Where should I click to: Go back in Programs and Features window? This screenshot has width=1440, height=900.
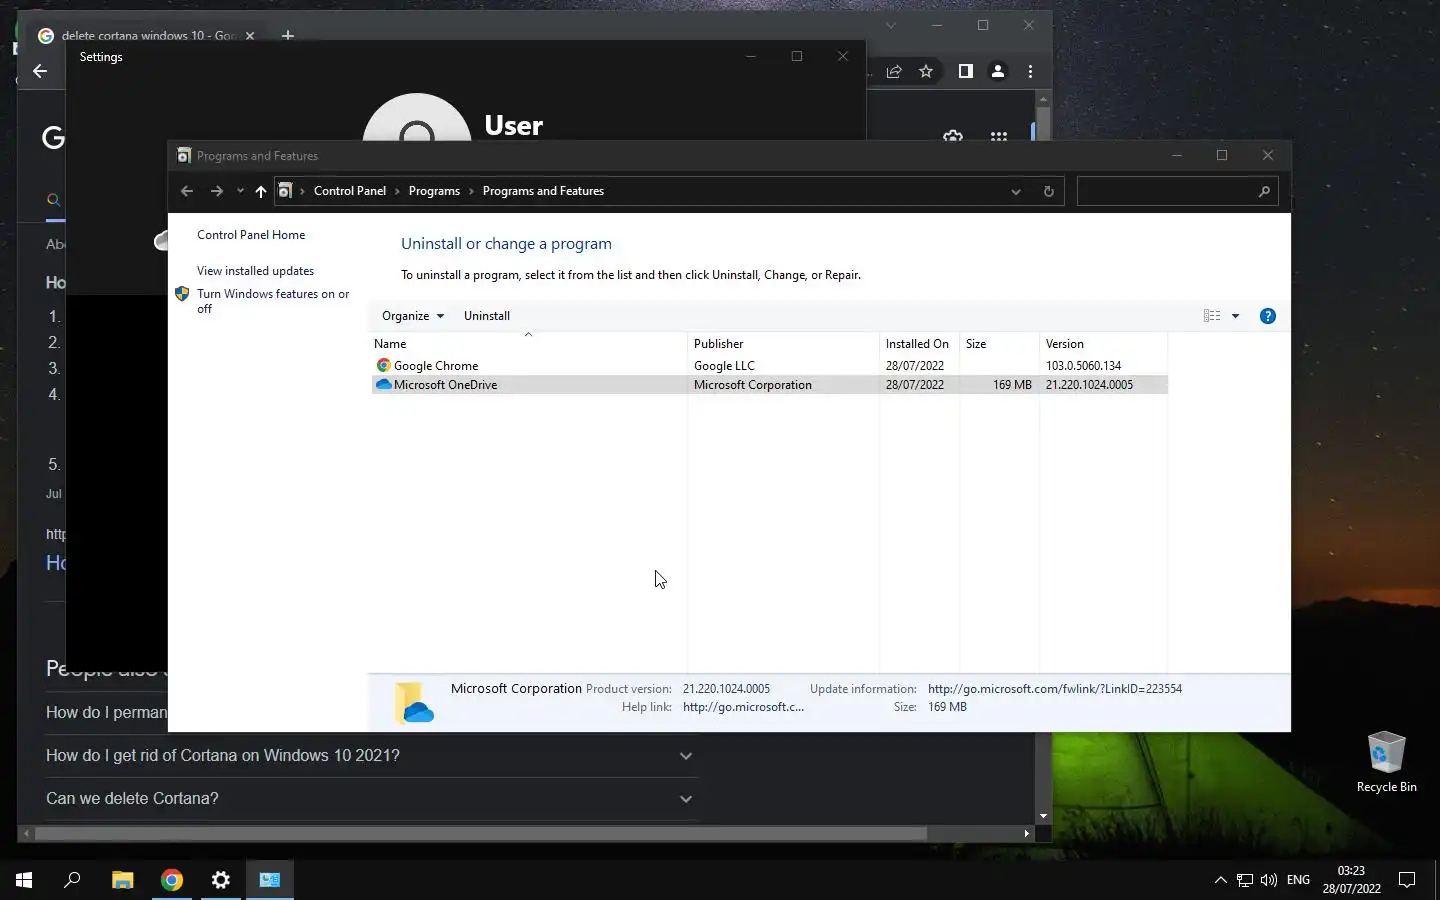[x=187, y=191]
